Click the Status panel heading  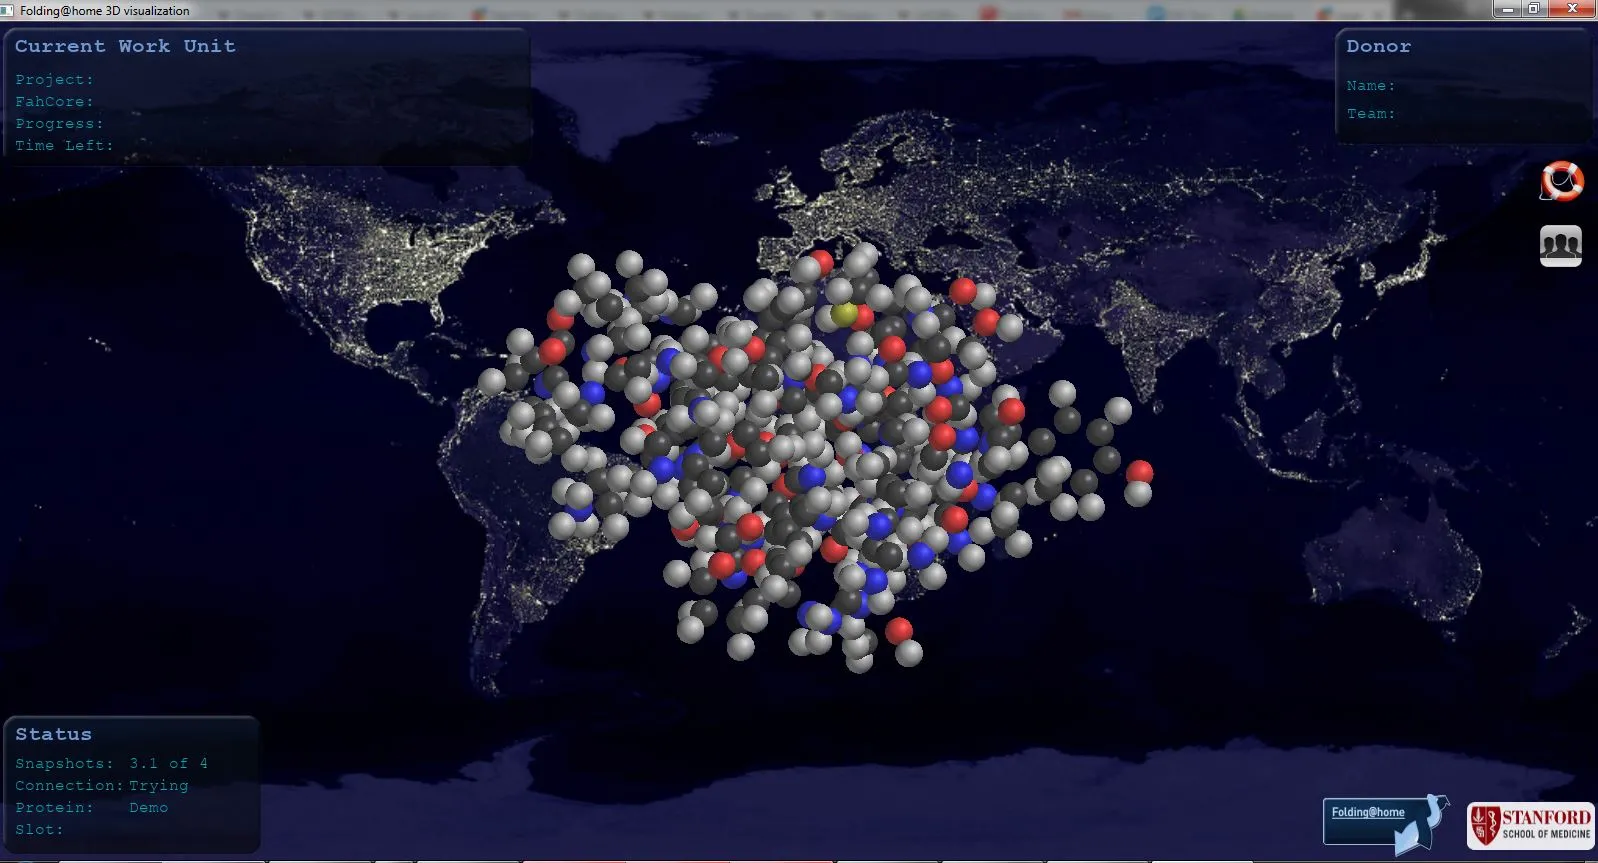[x=53, y=734]
